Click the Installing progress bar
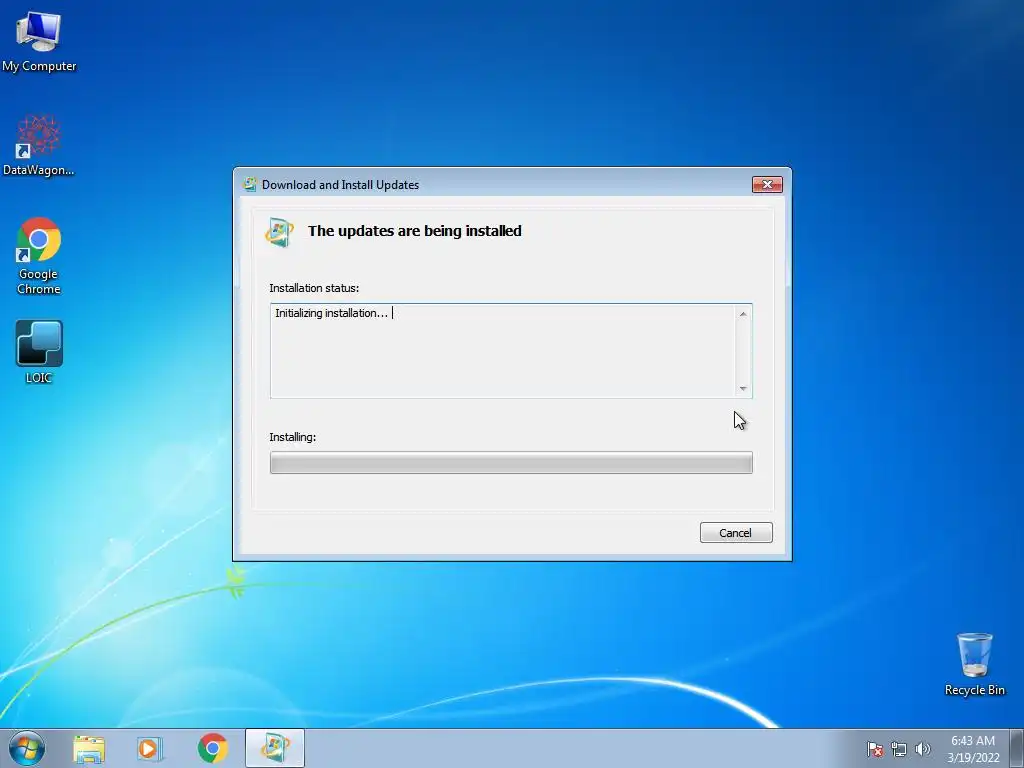Image resolution: width=1024 pixels, height=768 pixels. pyautogui.click(x=511, y=462)
